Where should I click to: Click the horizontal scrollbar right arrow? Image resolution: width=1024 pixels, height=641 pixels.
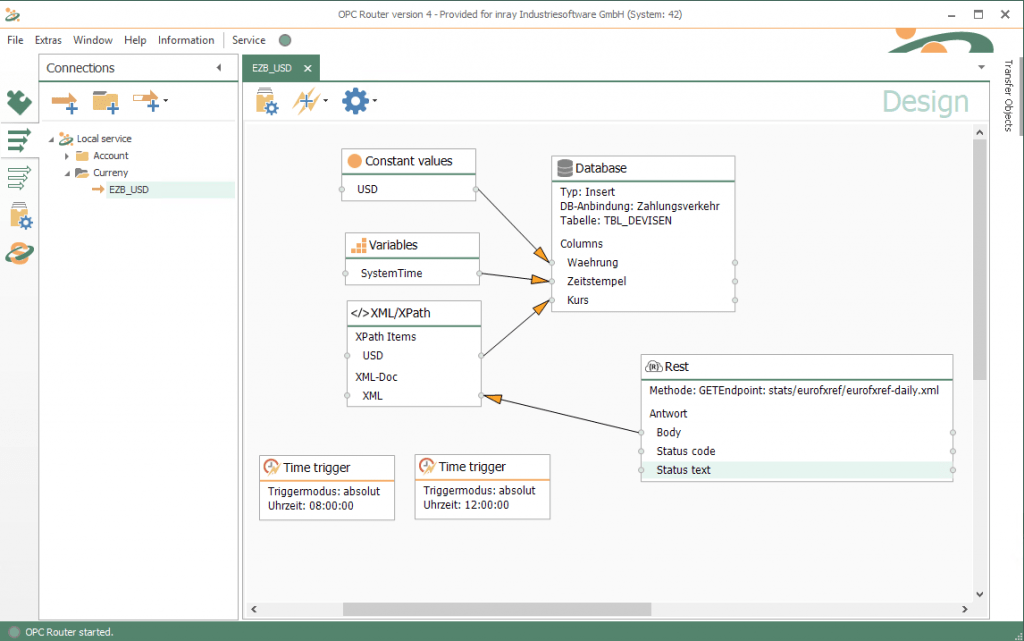(x=965, y=609)
